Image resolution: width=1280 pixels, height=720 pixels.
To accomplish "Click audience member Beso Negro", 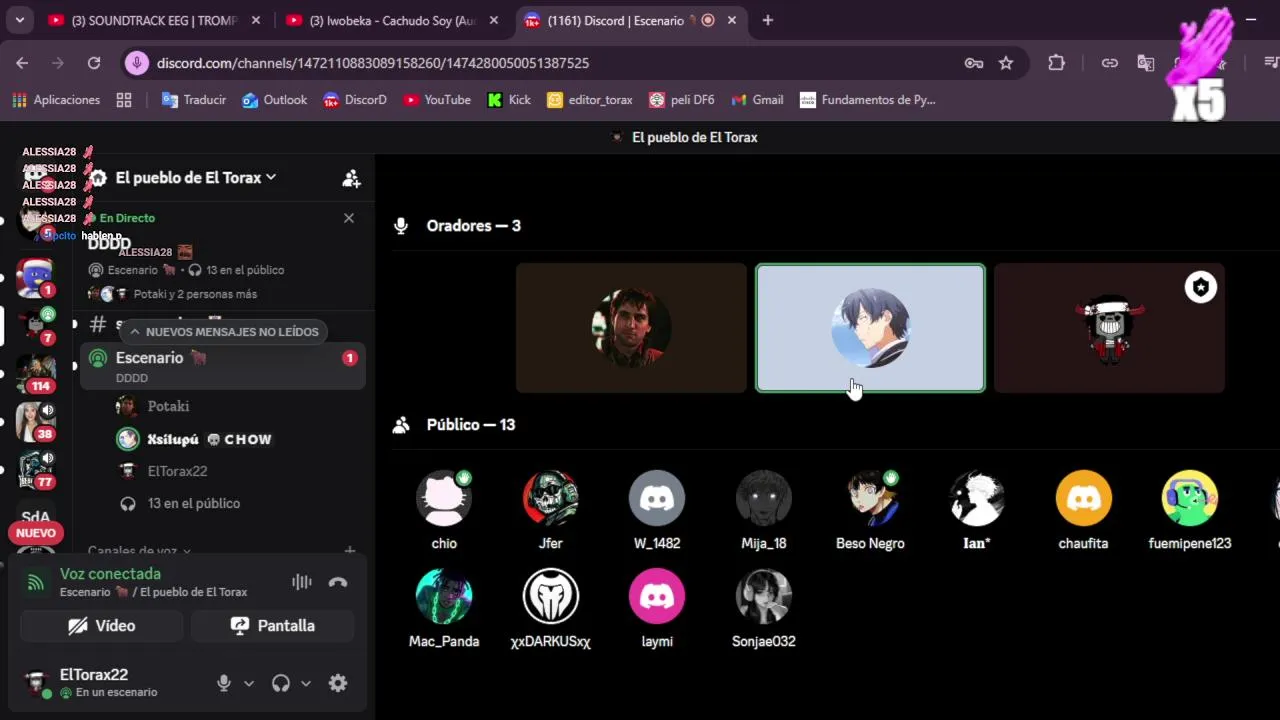I will coord(870,510).
